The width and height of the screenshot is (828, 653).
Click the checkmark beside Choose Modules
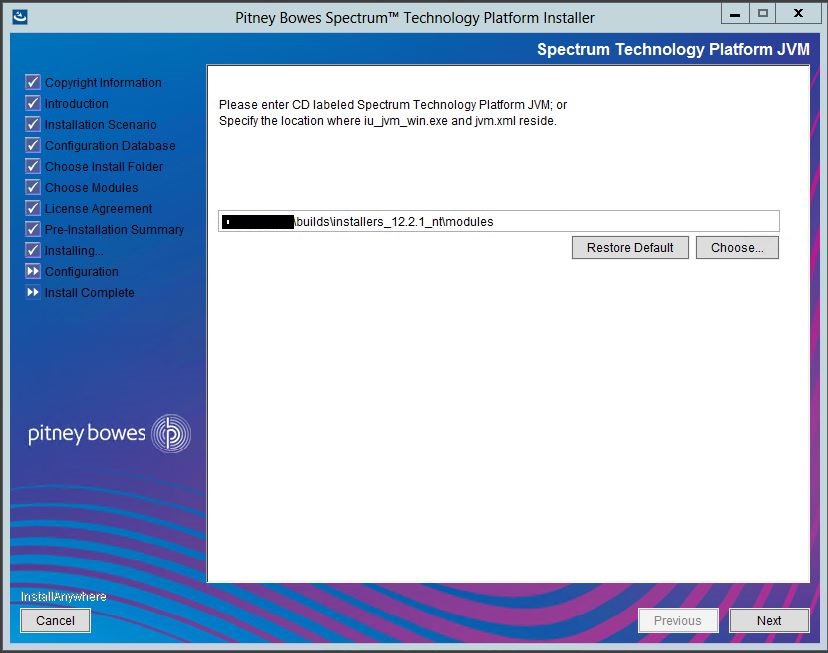[33, 187]
